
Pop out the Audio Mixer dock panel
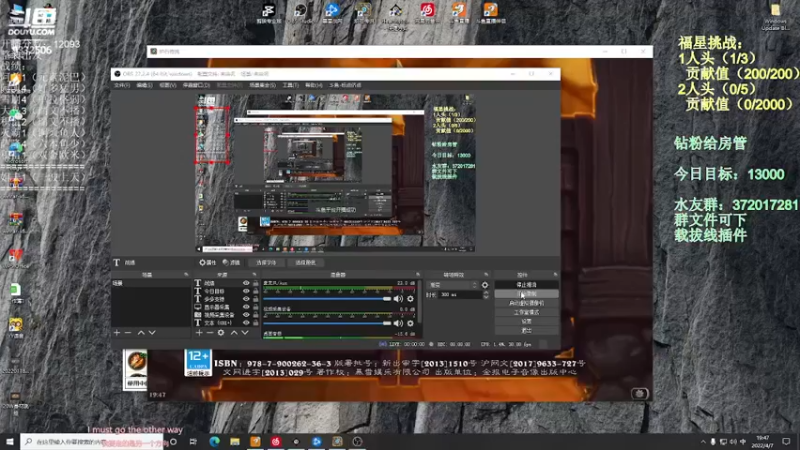418,274
